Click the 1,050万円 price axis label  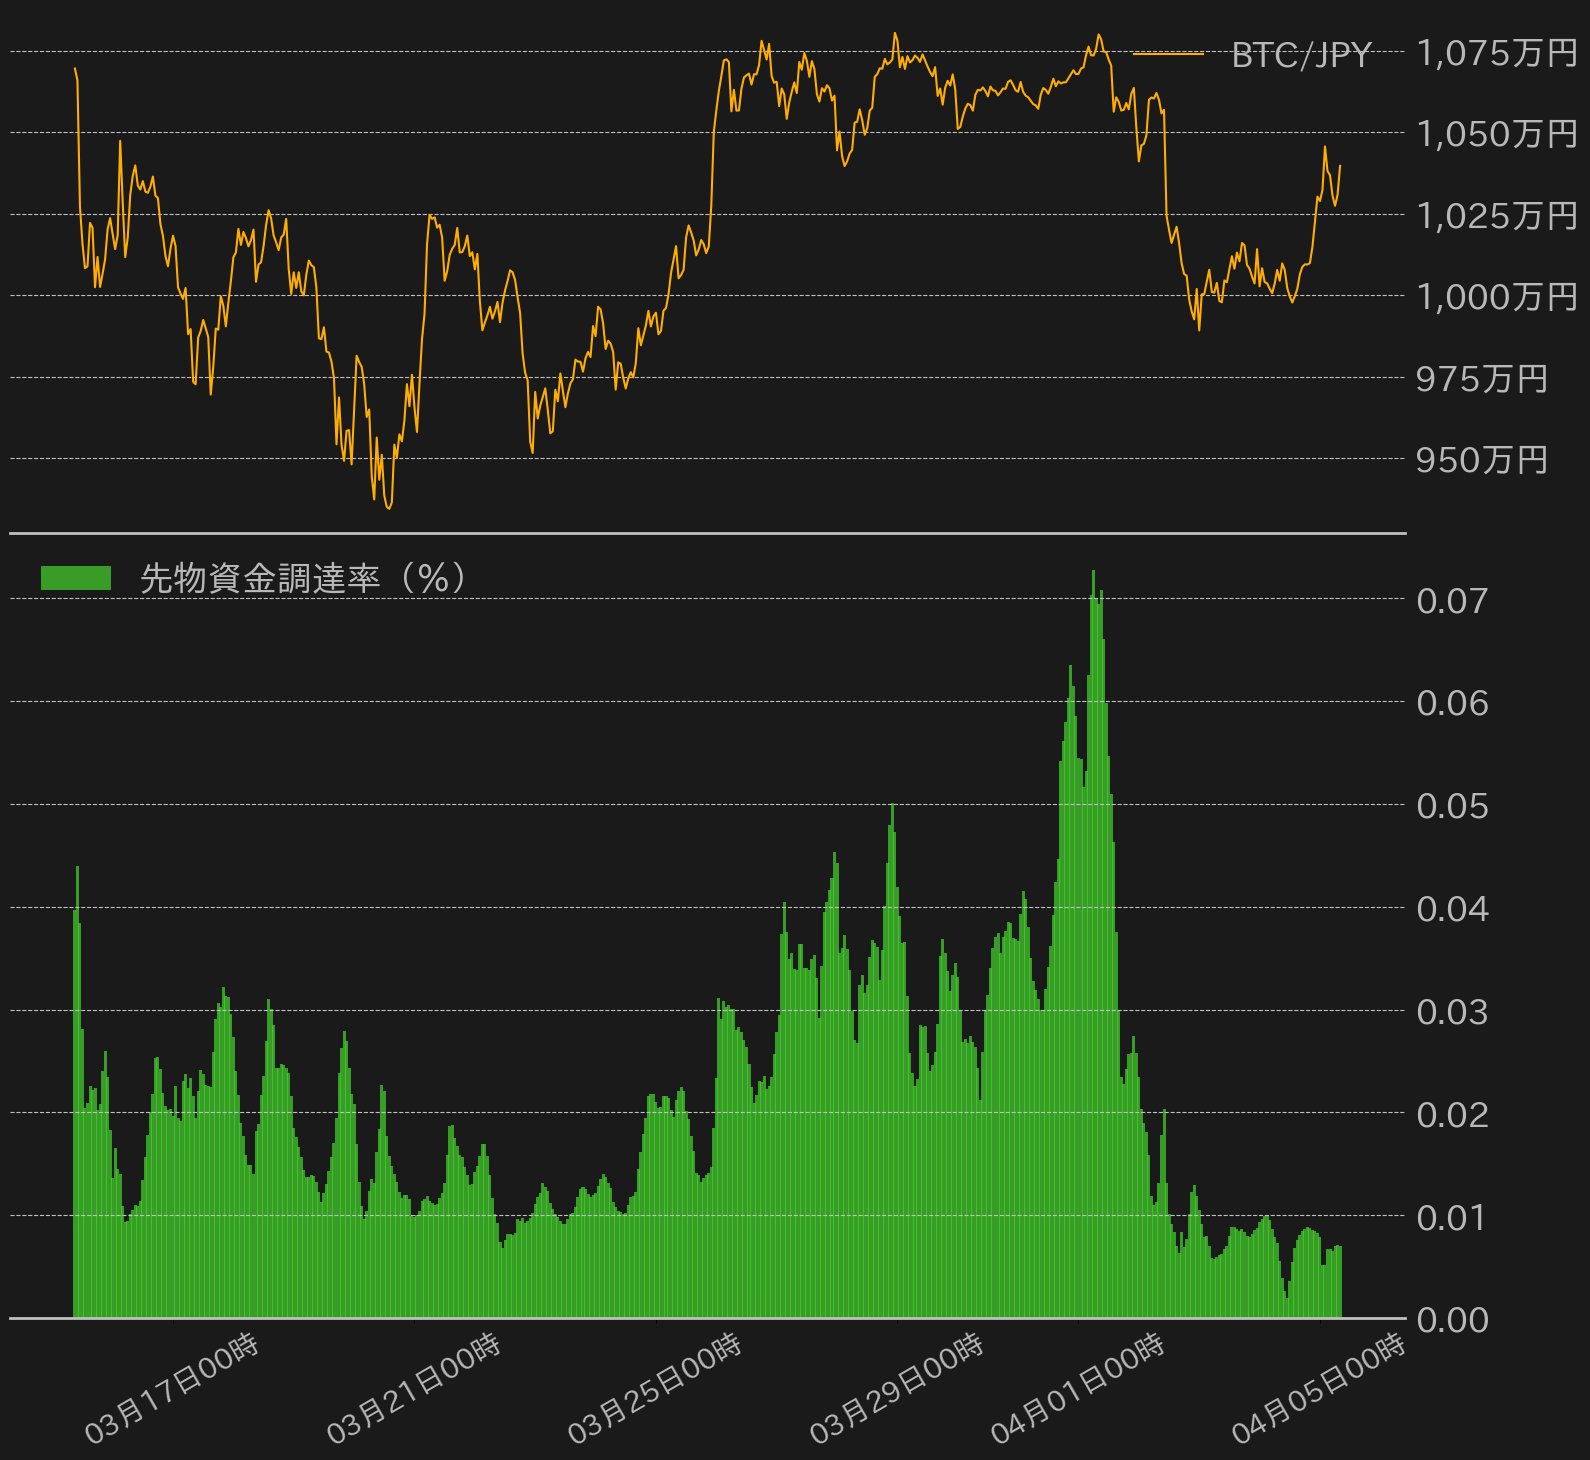pos(1497,134)
